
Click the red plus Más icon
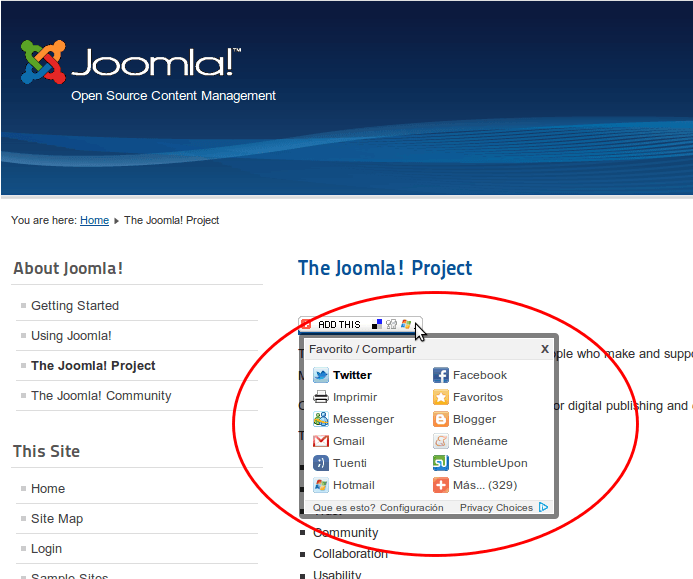(x=441, y=485)
